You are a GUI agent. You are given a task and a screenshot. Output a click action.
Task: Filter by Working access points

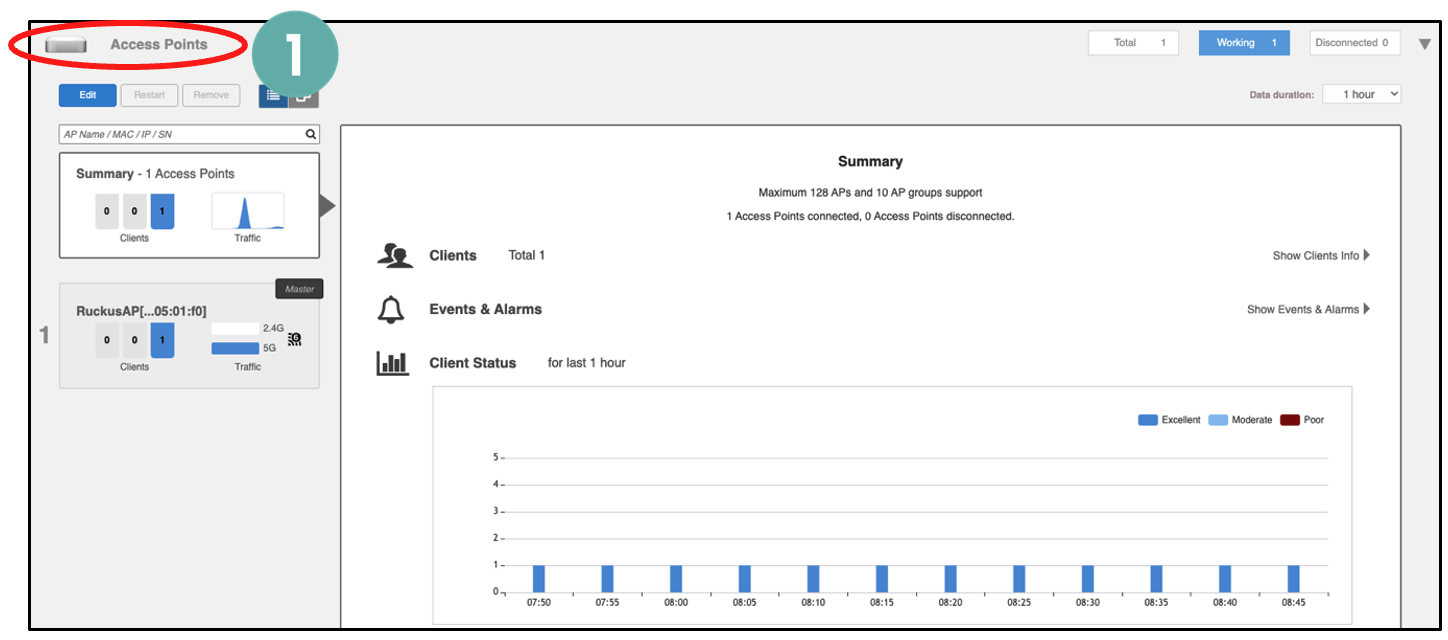pyautogui.click(x=1243, y=43)
